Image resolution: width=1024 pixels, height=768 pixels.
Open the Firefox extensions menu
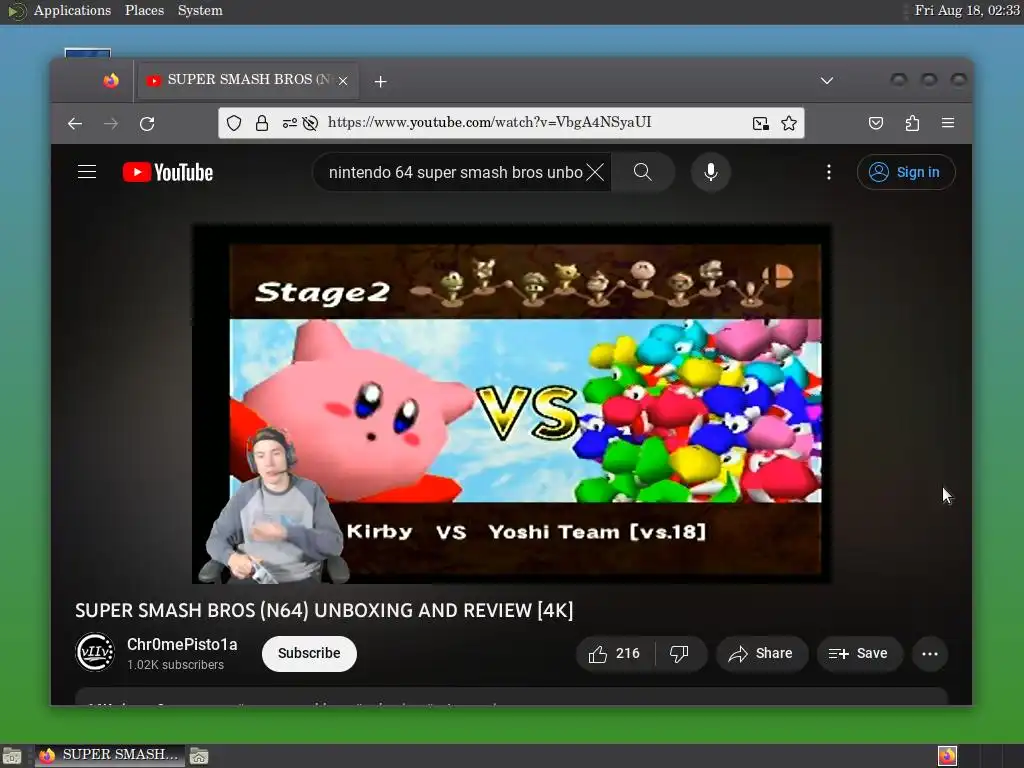912,123
